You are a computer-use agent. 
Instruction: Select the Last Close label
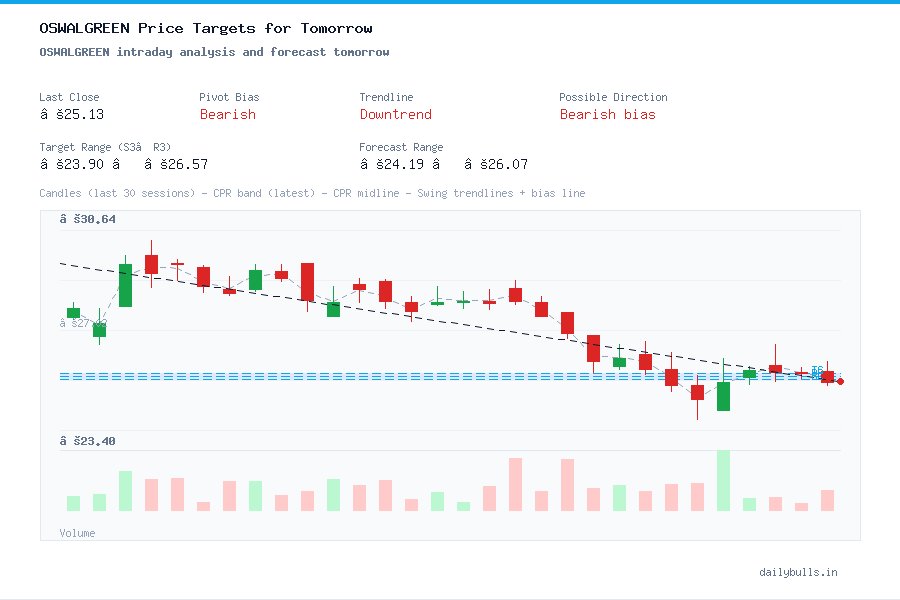(69, 97)
